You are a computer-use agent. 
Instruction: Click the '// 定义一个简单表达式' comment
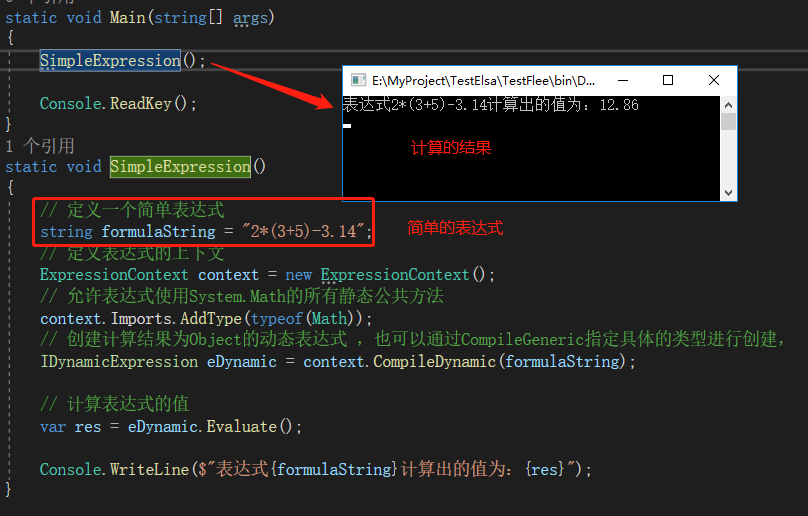(x=132, y=210)
